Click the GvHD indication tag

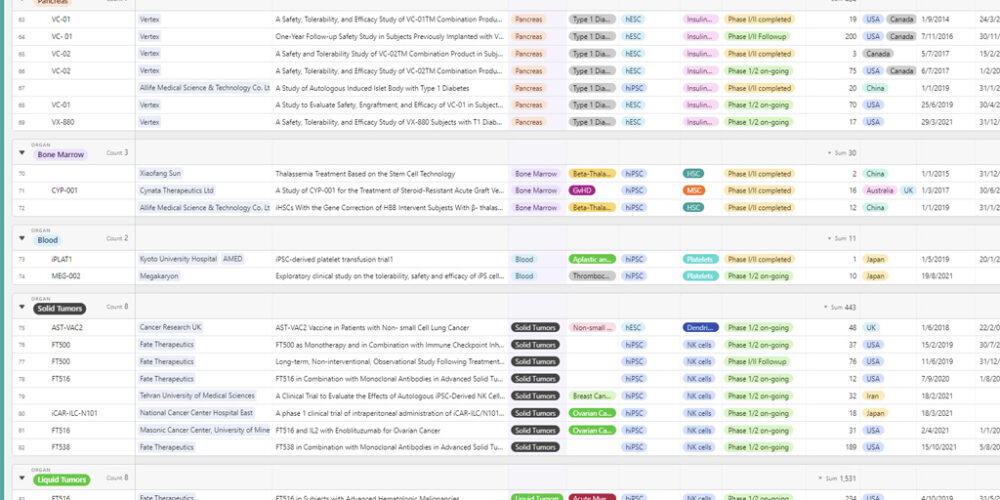tap(581, 191)
